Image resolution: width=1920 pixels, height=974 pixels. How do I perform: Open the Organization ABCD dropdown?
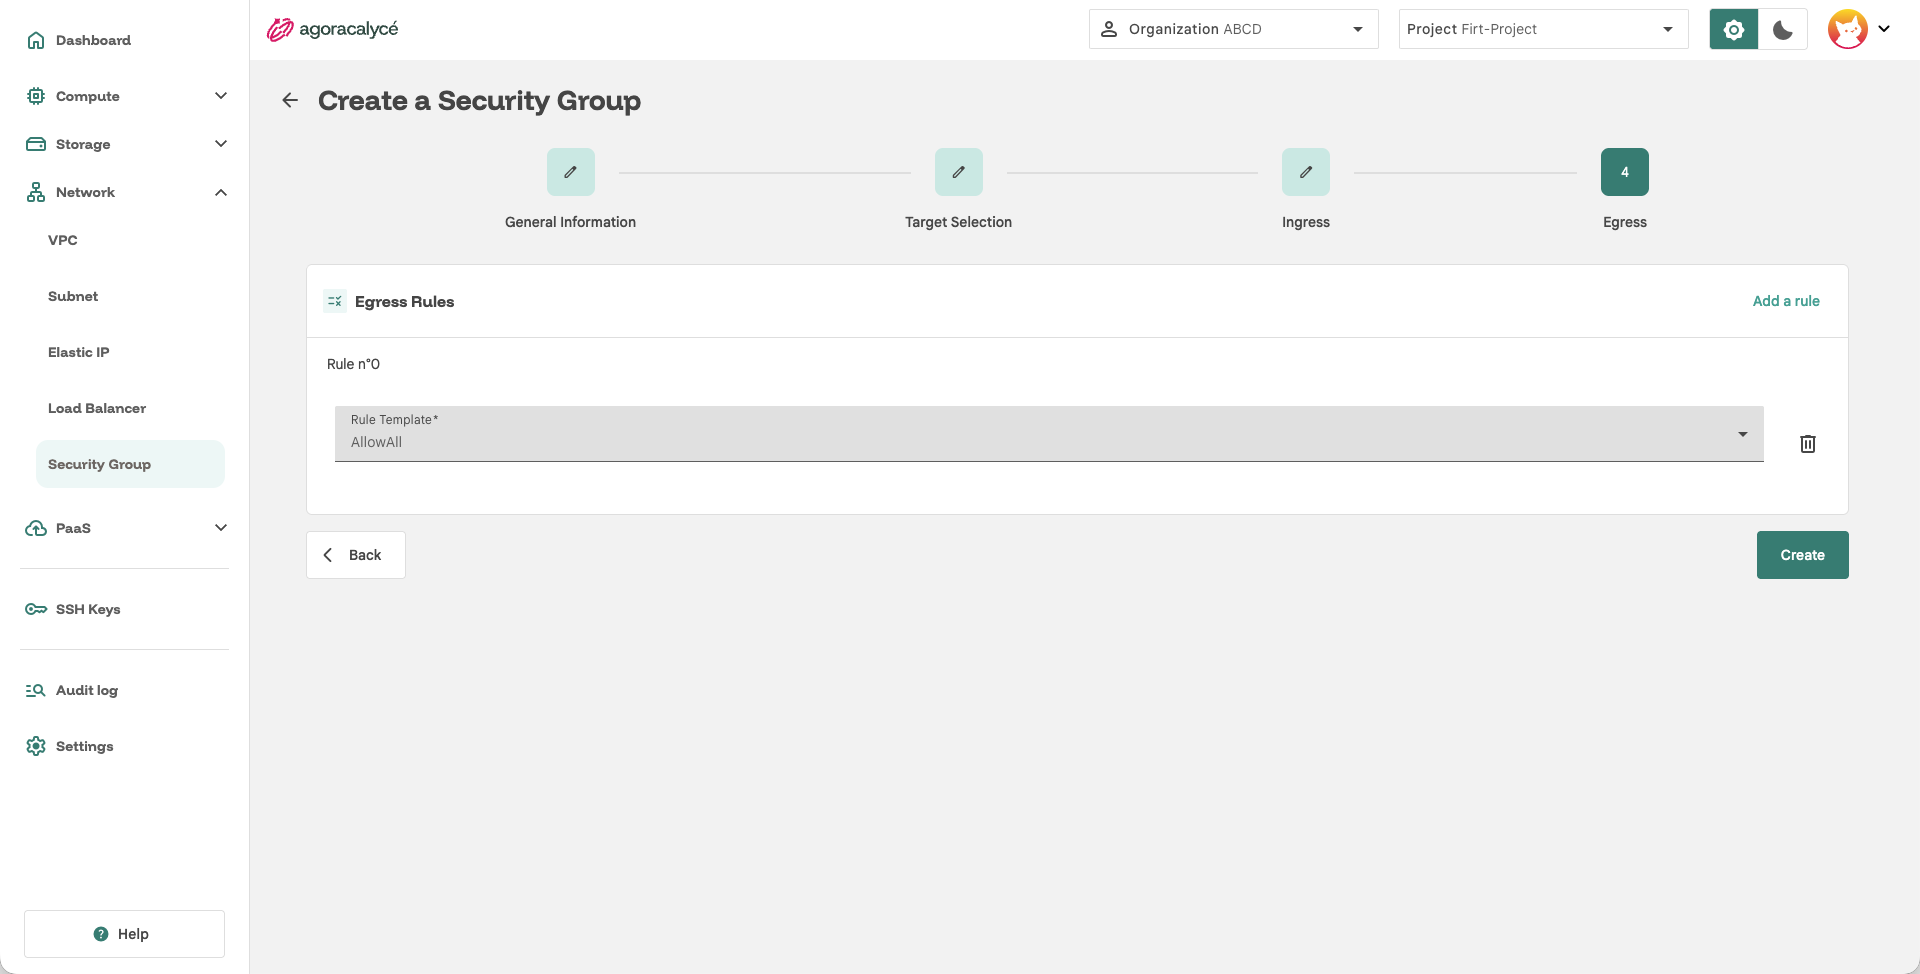click(1233, 29)
